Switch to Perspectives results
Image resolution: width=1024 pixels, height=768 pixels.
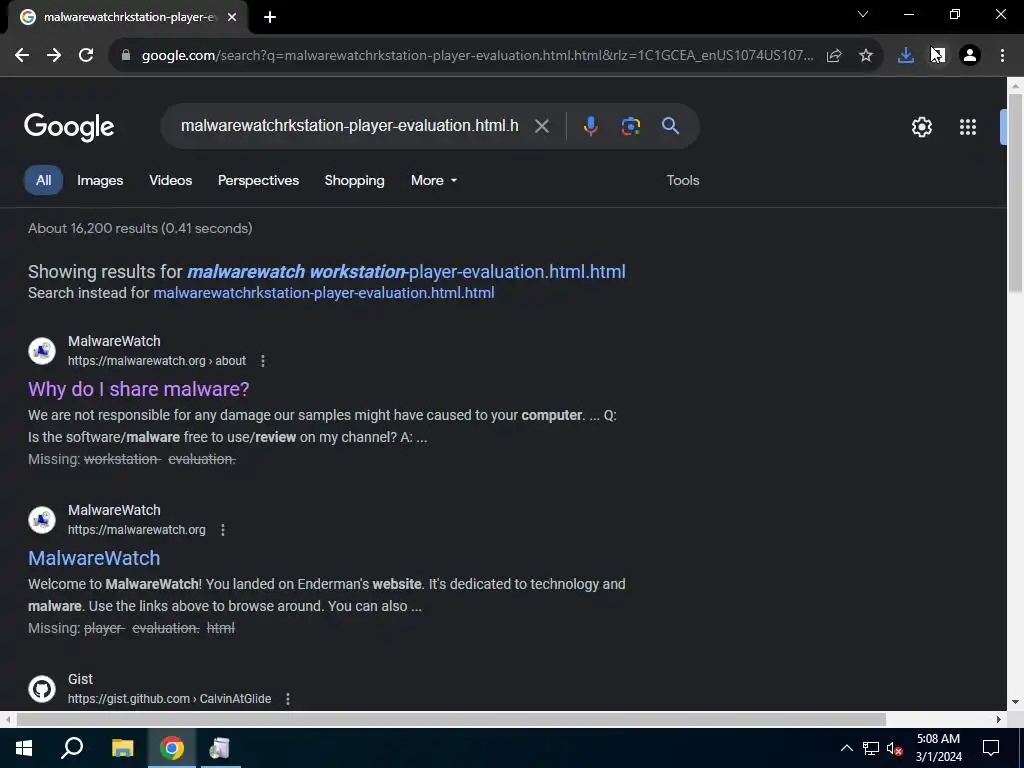click(x=258, y=180)
